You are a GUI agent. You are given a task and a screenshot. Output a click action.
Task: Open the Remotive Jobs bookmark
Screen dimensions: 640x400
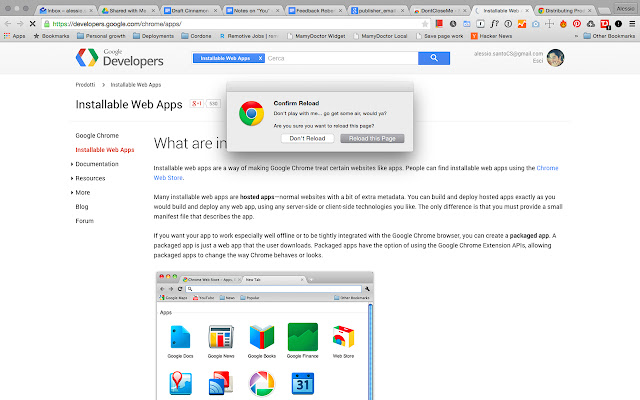click(249, 36)
